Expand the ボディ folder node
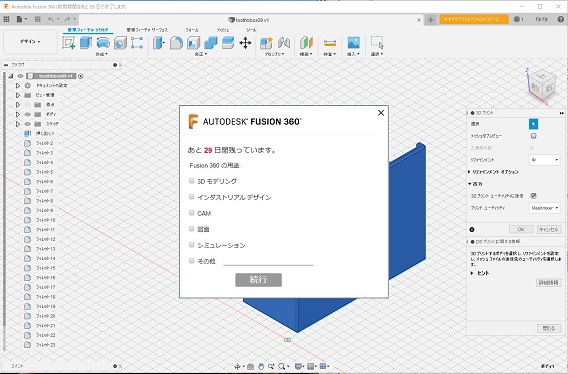 click(17, 114)
